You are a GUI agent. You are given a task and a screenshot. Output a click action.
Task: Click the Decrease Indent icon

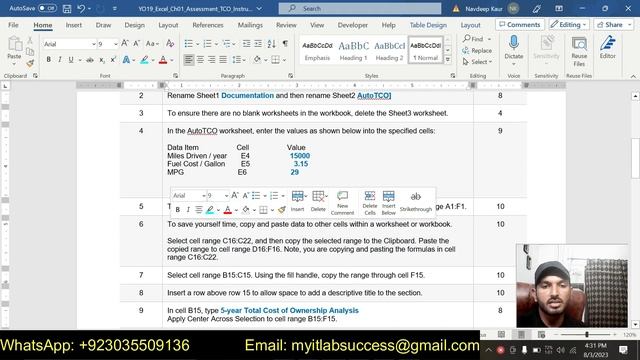tap(247, 44)
